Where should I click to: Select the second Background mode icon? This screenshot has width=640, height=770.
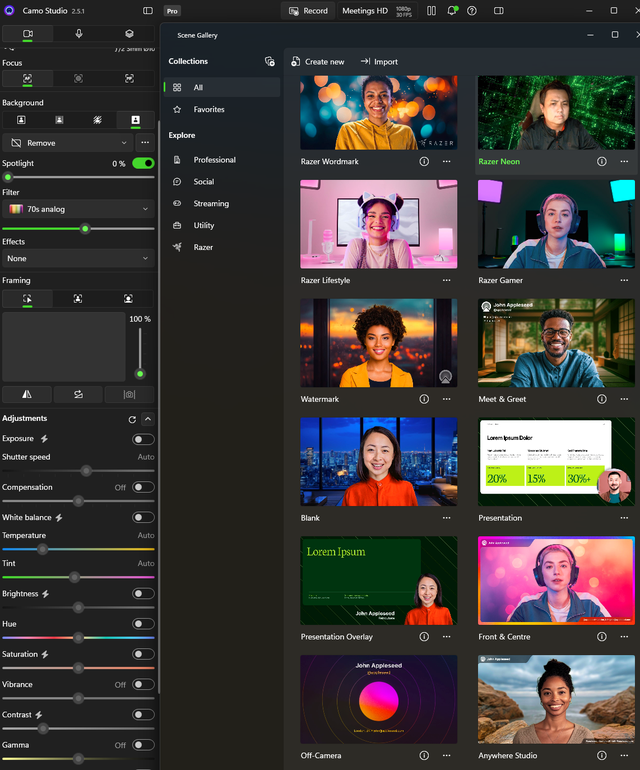point(59,120)
